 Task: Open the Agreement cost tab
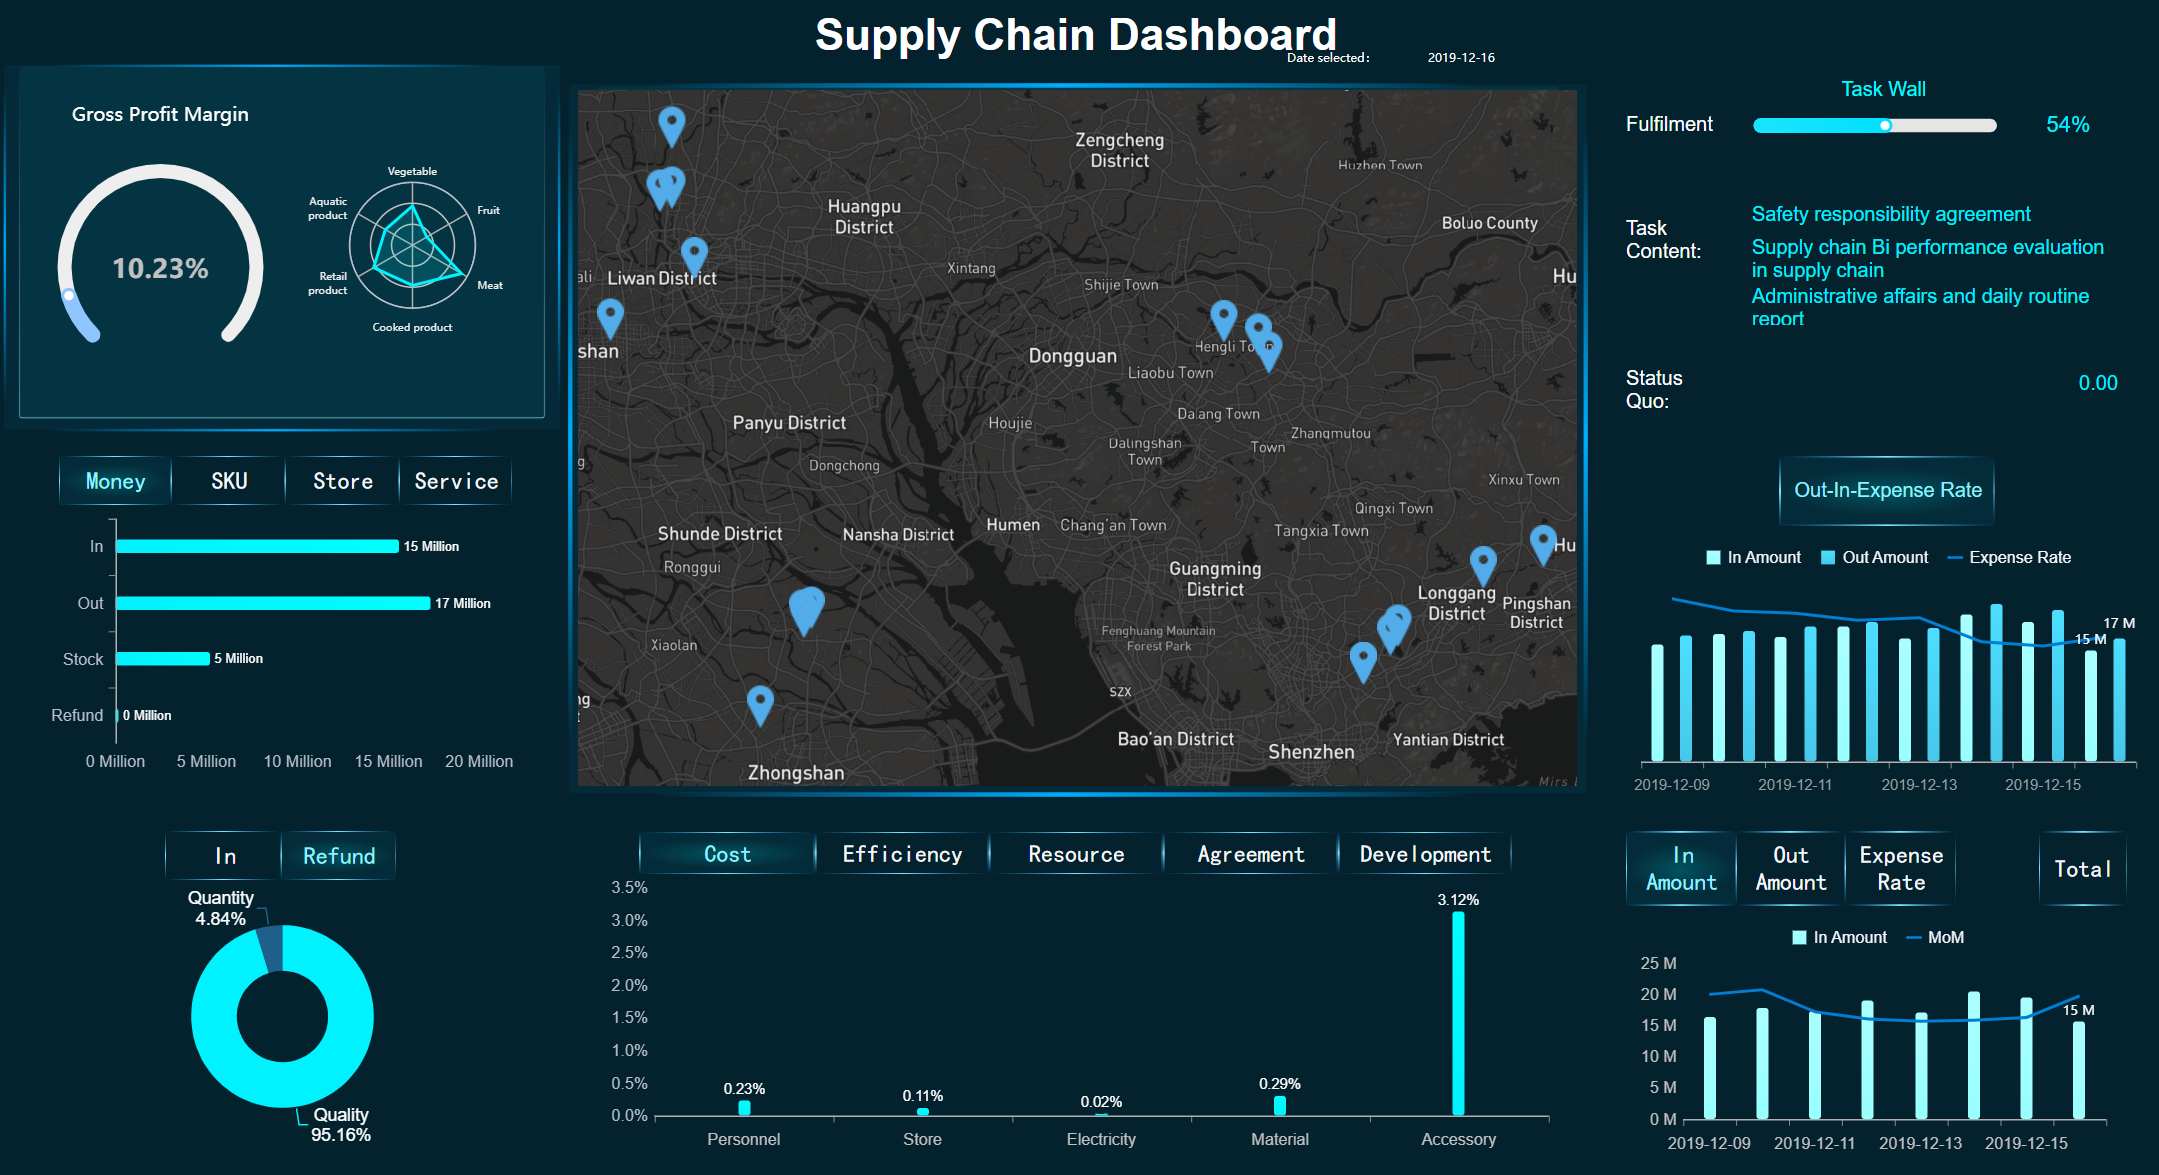click(x=1250, y=854)
